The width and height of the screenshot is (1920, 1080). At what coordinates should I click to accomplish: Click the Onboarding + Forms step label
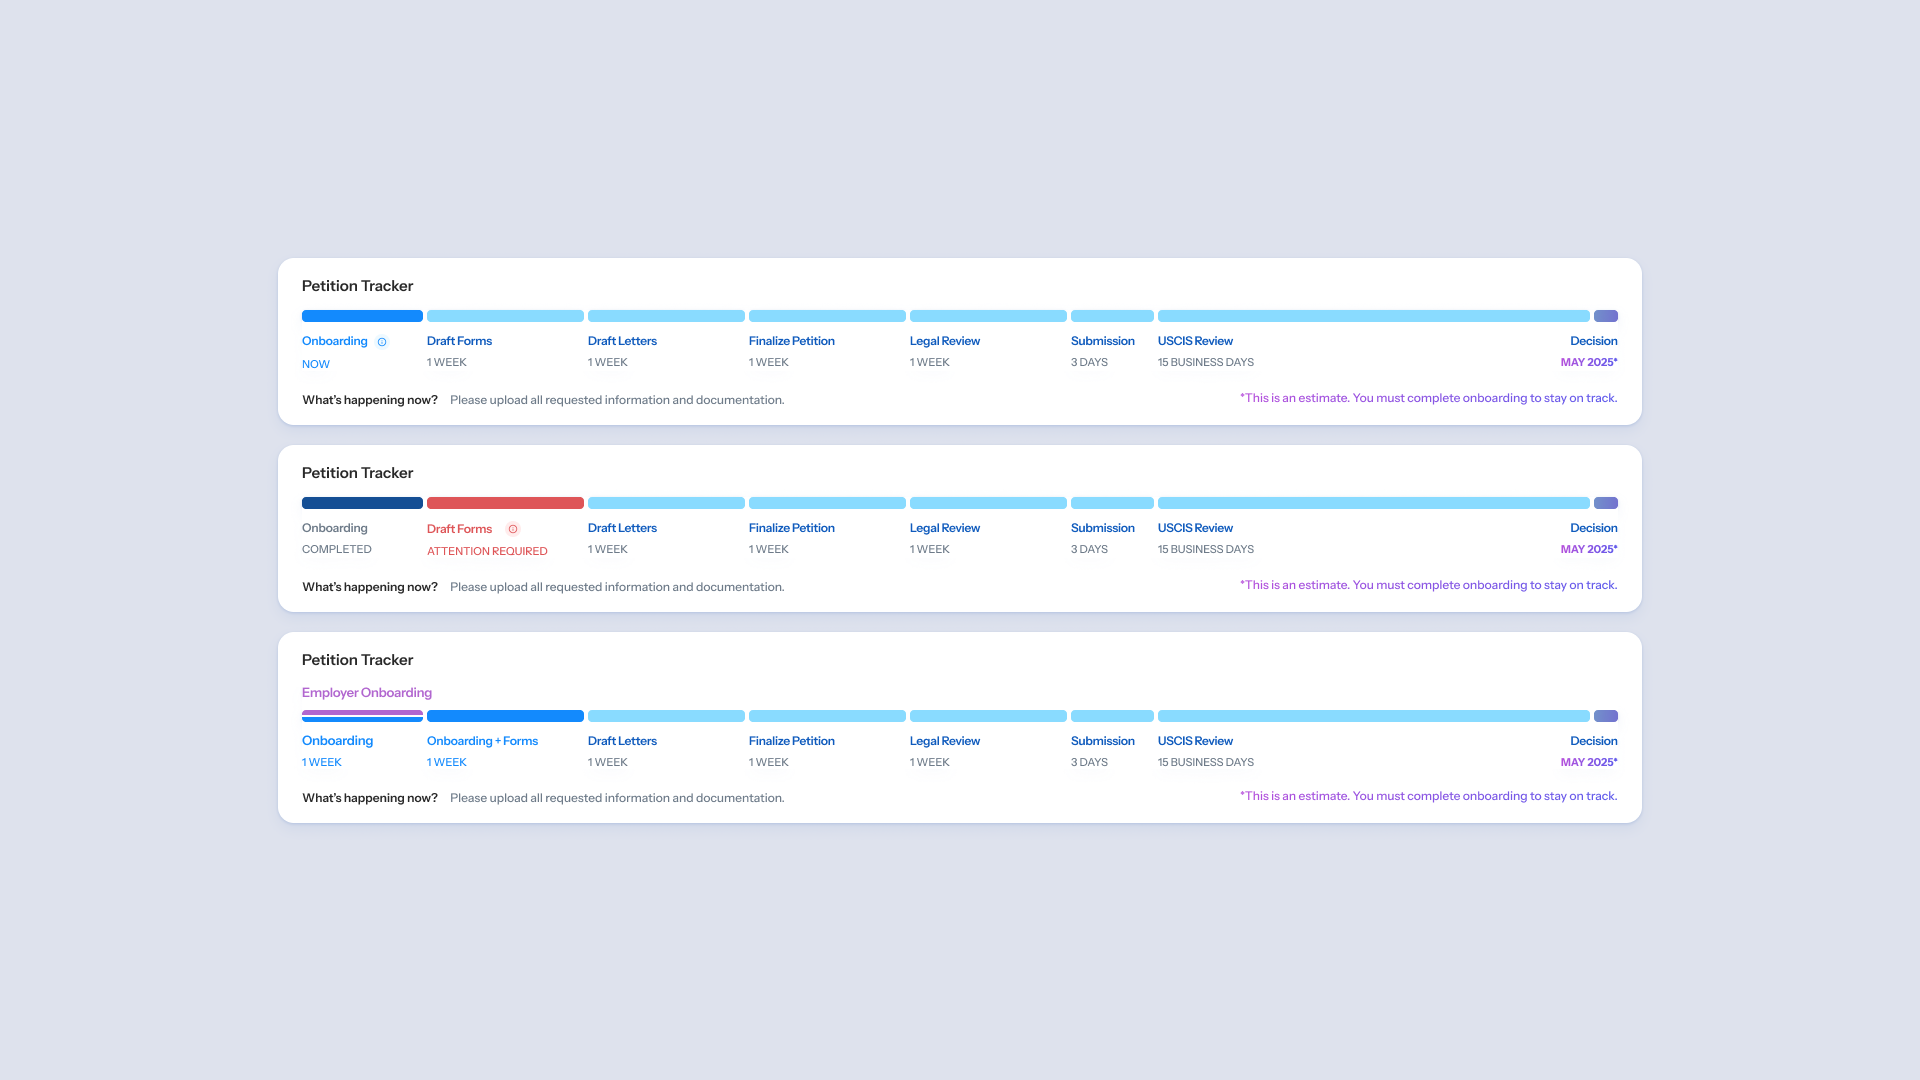click(482, 741)
